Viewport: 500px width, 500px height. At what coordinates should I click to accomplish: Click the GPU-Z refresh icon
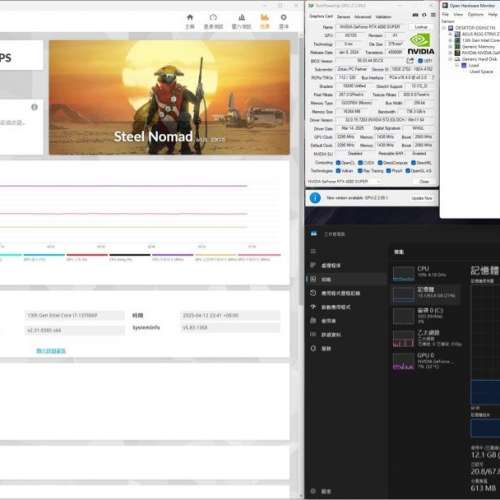424,15
